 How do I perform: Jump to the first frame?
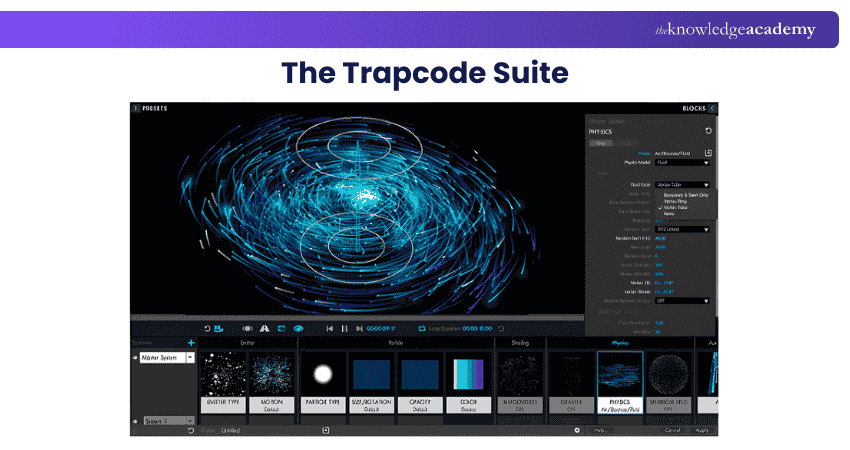[x=329, y=329]
